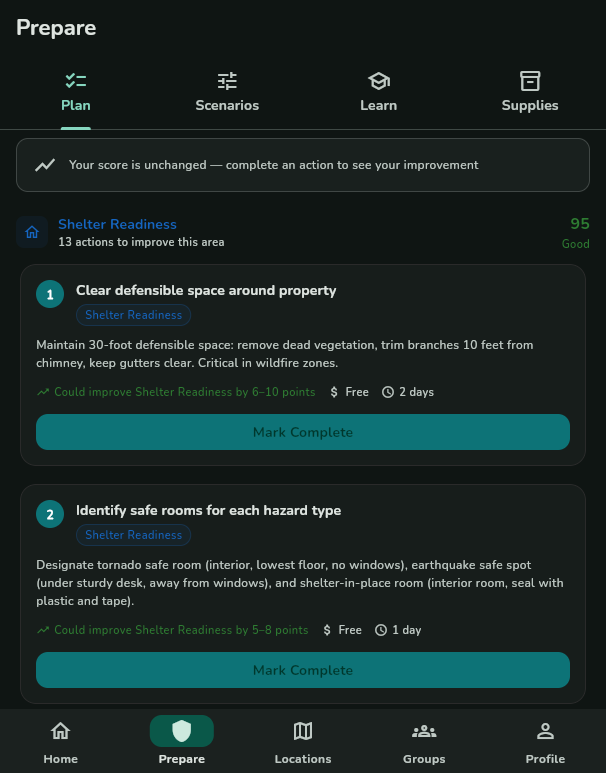Mark 'Clear defensible space' action complete
606x773 pixels.
pos(303,432)
